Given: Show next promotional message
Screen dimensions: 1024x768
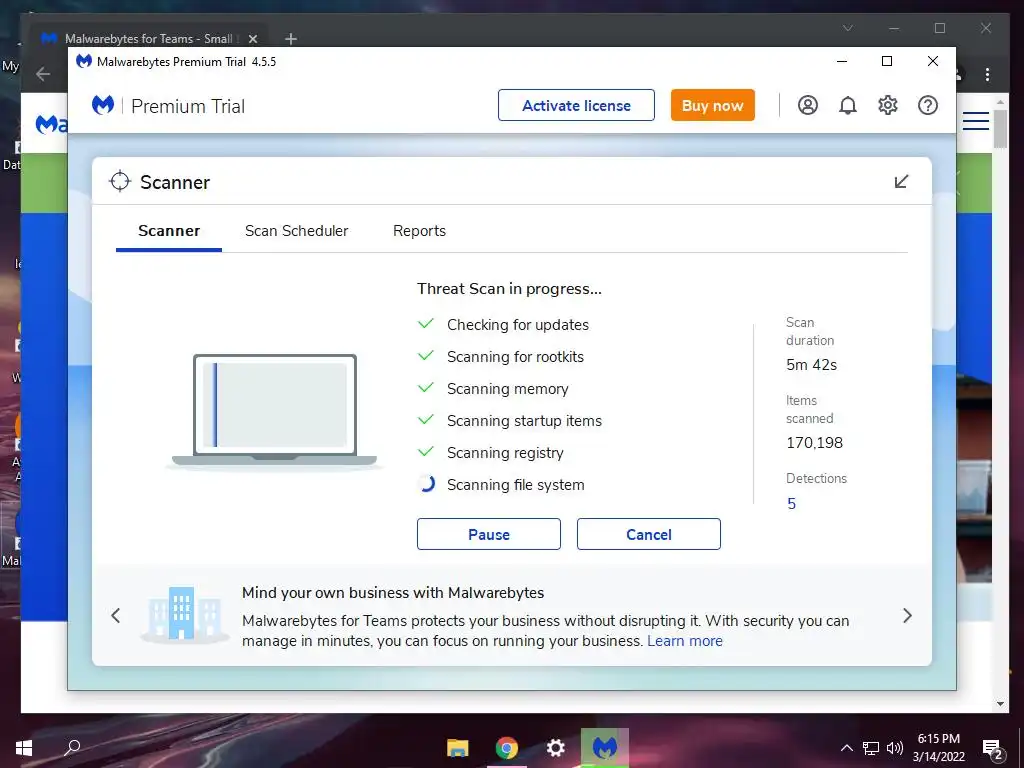Looking at the screenshot, I should click(x=907, y=615).
